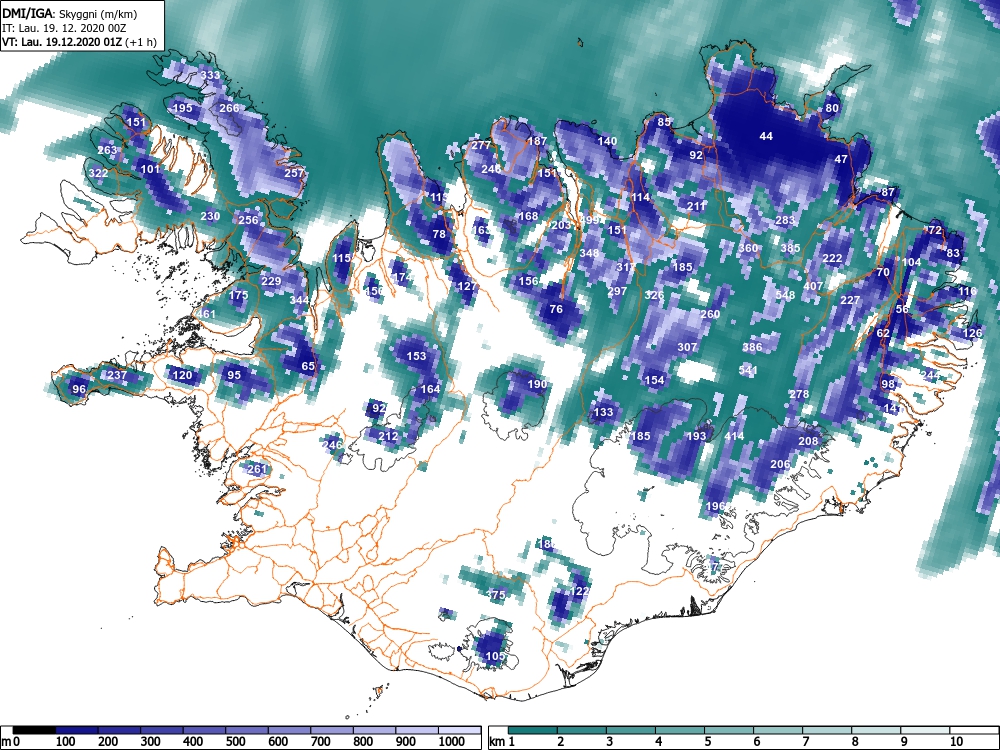This screenshot has width=1000, height=750.
Task: Click visibility value 78 on the map
Action: (x=439, y=234)
